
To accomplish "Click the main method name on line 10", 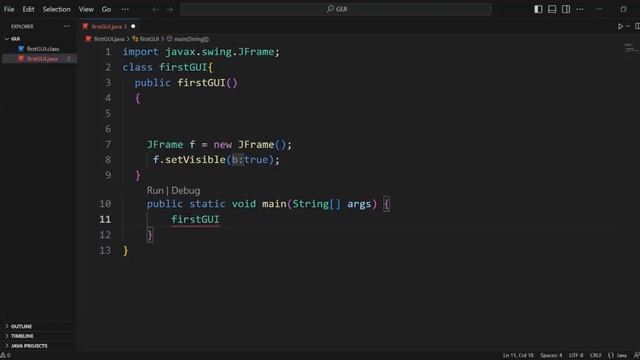I will [274, 204].
